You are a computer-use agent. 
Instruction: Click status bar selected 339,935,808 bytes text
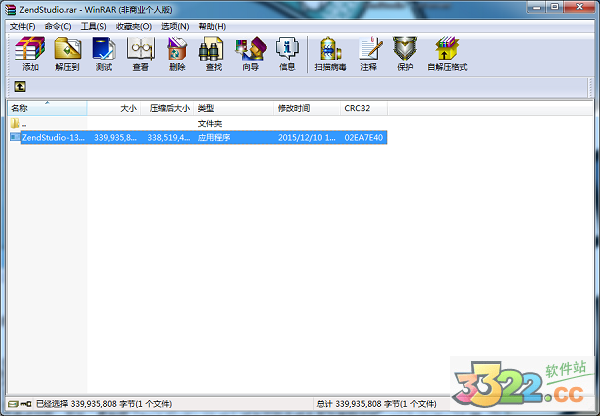tap(104, 404)
